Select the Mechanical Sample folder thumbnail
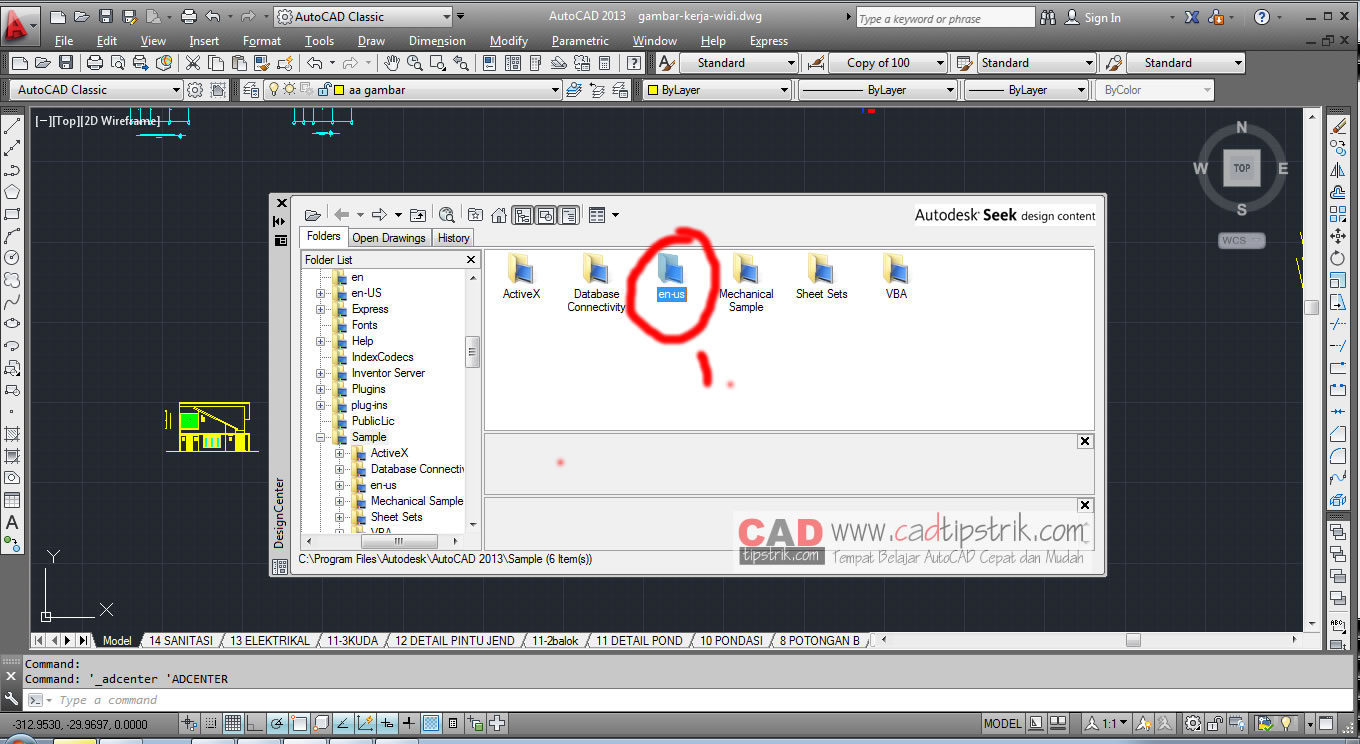The image size is (1360, 744). [746, 283]
